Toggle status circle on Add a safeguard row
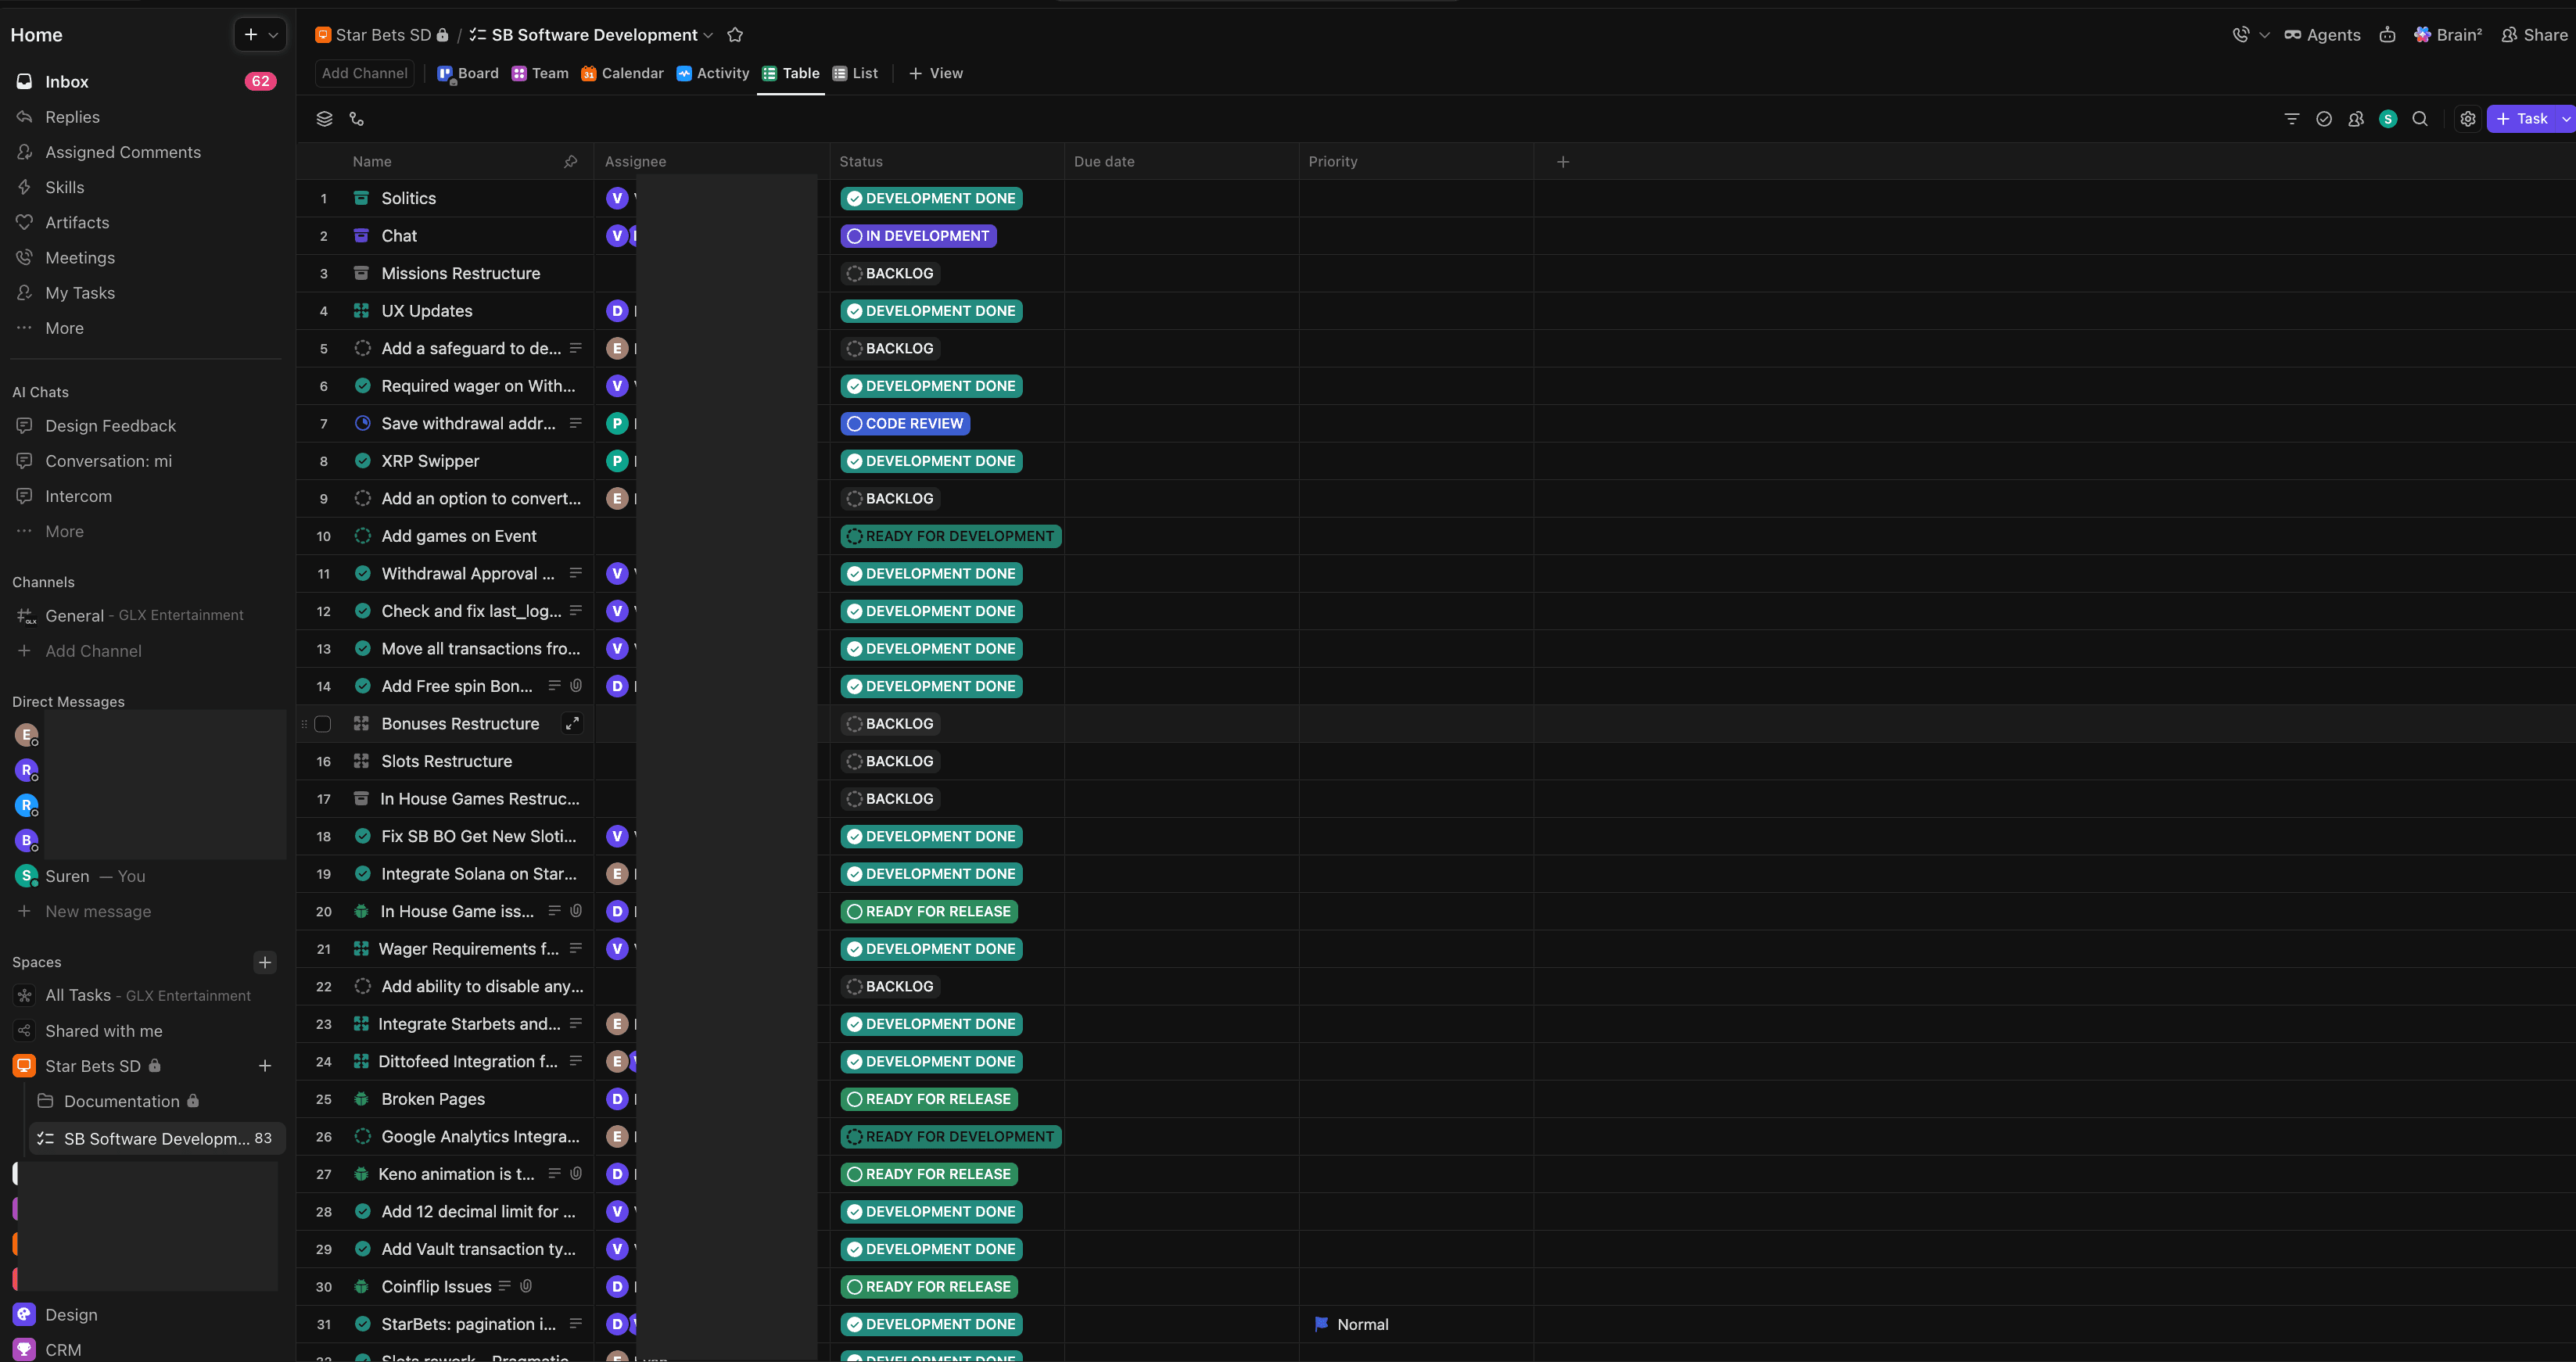The width and height of the screenshot is (2576, 1362). tap(363, 348)
